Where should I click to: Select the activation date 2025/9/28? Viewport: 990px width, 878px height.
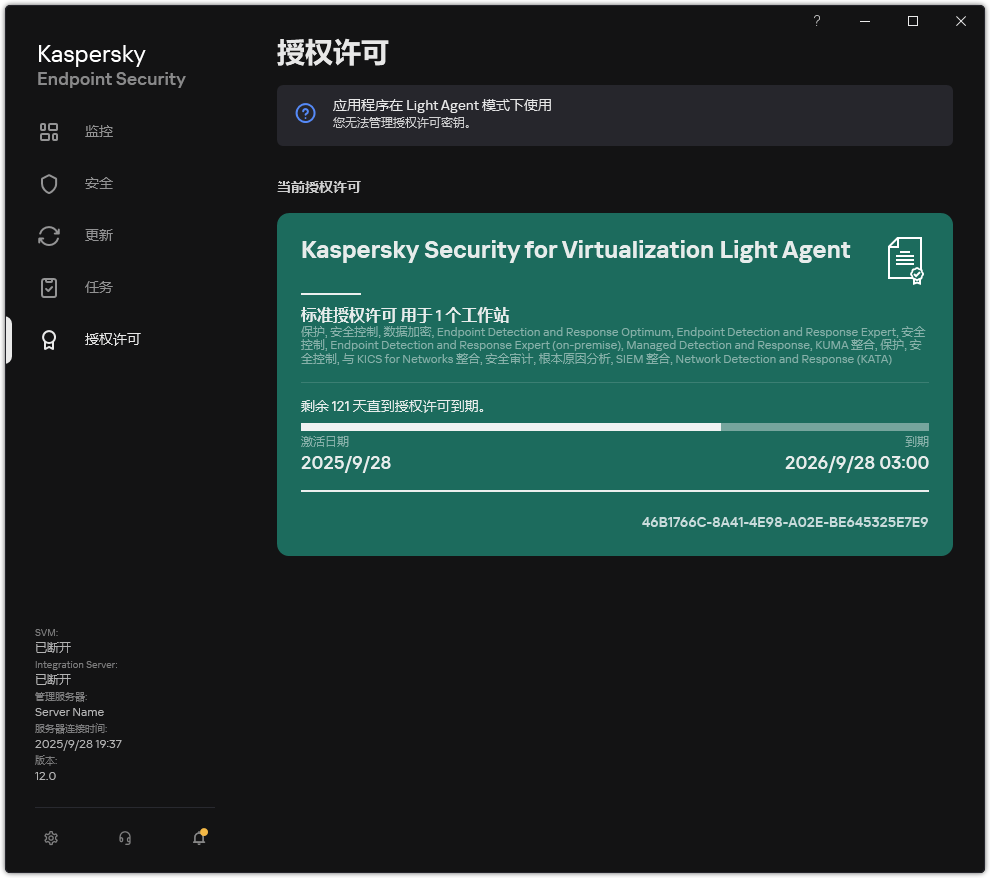pos(345,462)
